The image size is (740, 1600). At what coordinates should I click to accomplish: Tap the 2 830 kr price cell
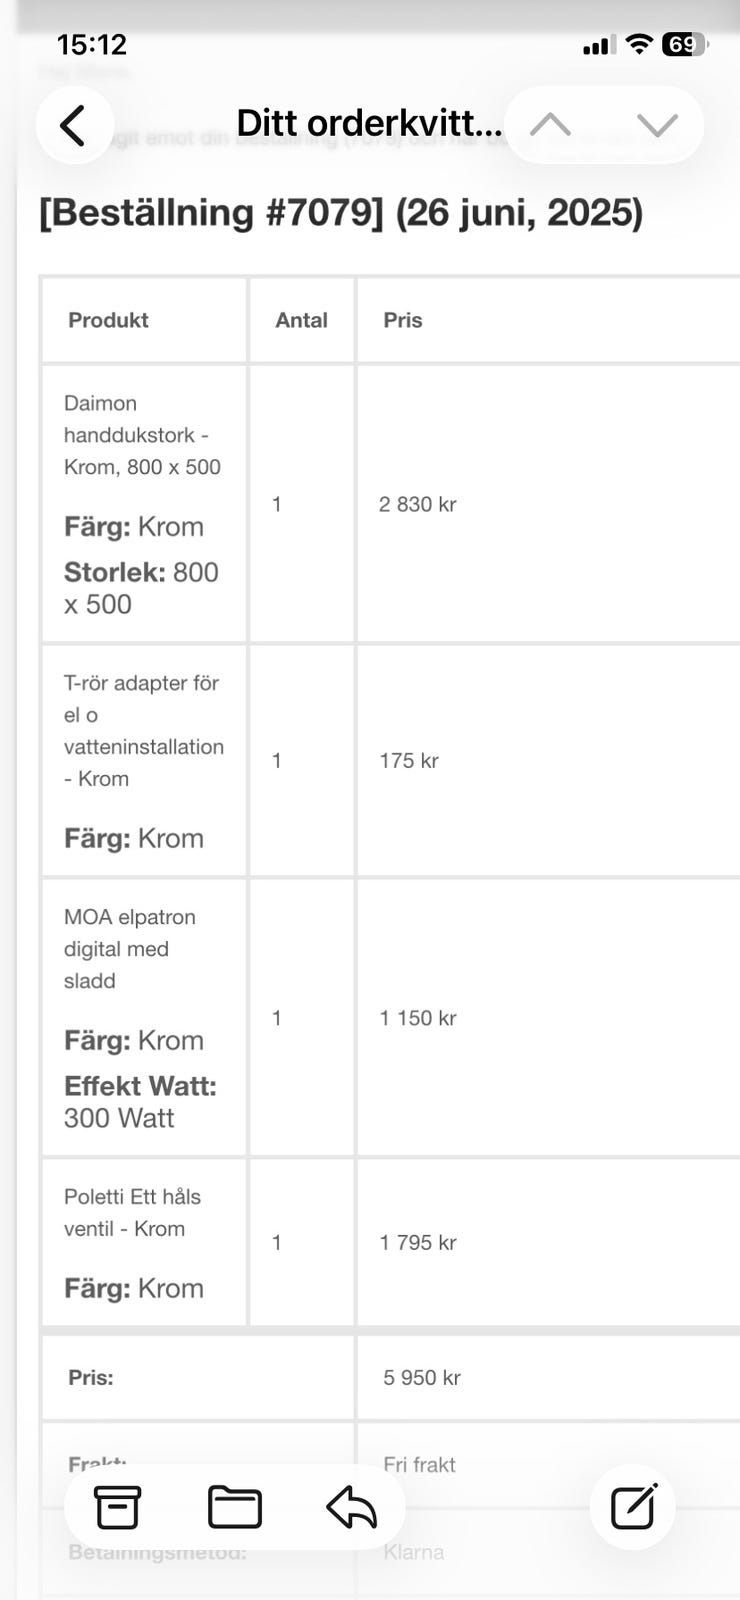point(417,504)
